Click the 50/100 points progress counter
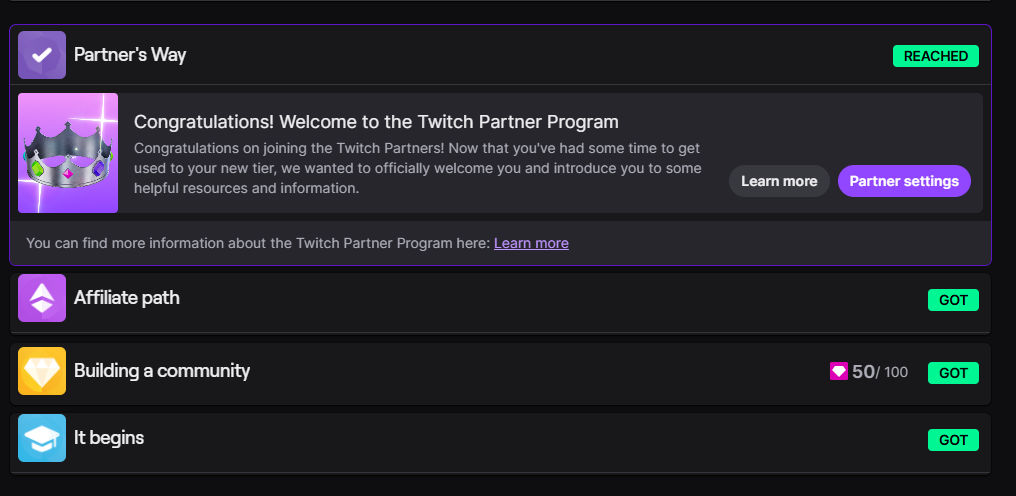The image size is (1016, 496). (880, 372)
